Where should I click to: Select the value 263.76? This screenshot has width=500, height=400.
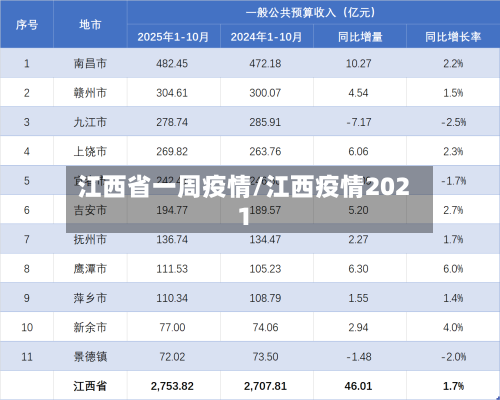pos(265,151)
